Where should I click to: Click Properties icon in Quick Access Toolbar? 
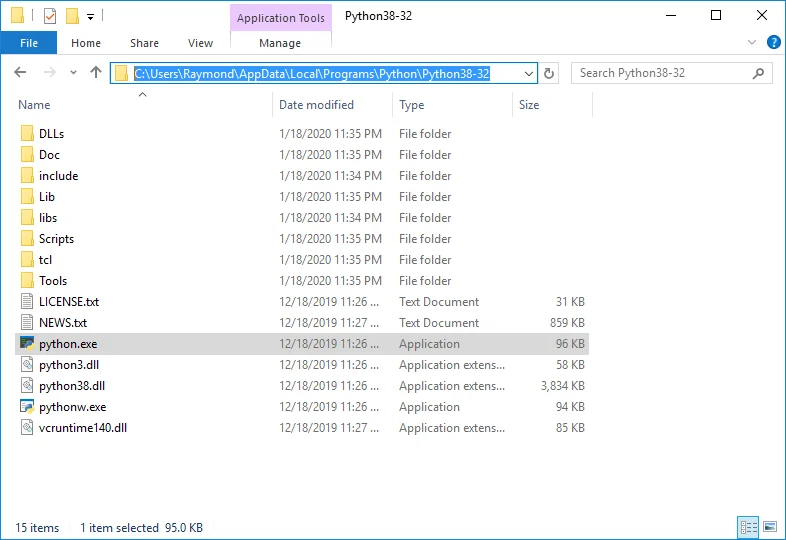[x=50, y=16]
